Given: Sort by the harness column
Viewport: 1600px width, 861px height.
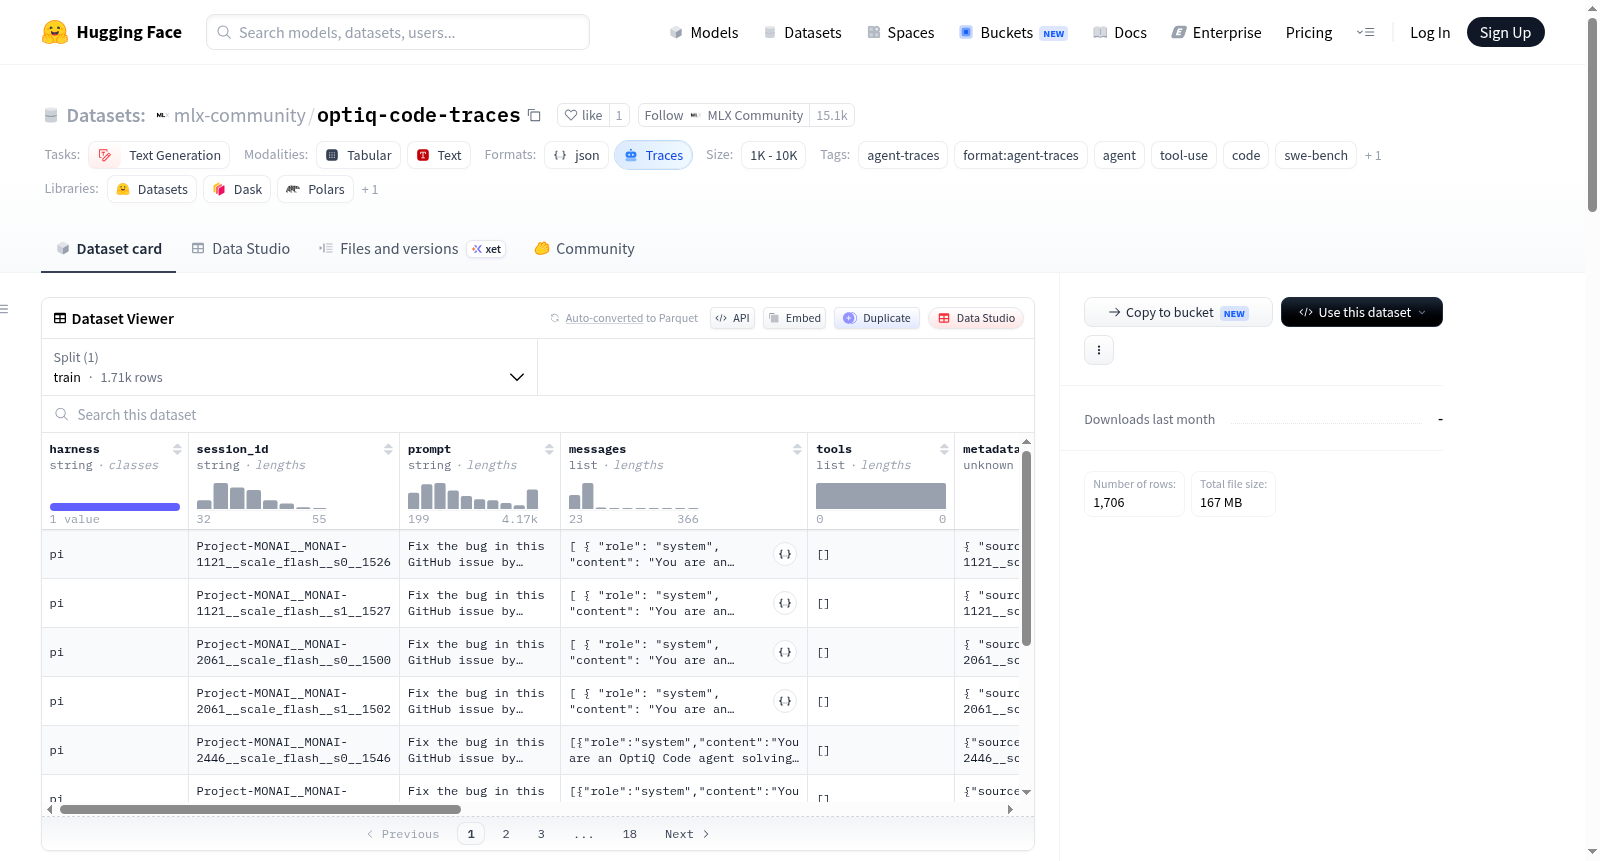Looking at the screenshot, I should pos(177,449).
